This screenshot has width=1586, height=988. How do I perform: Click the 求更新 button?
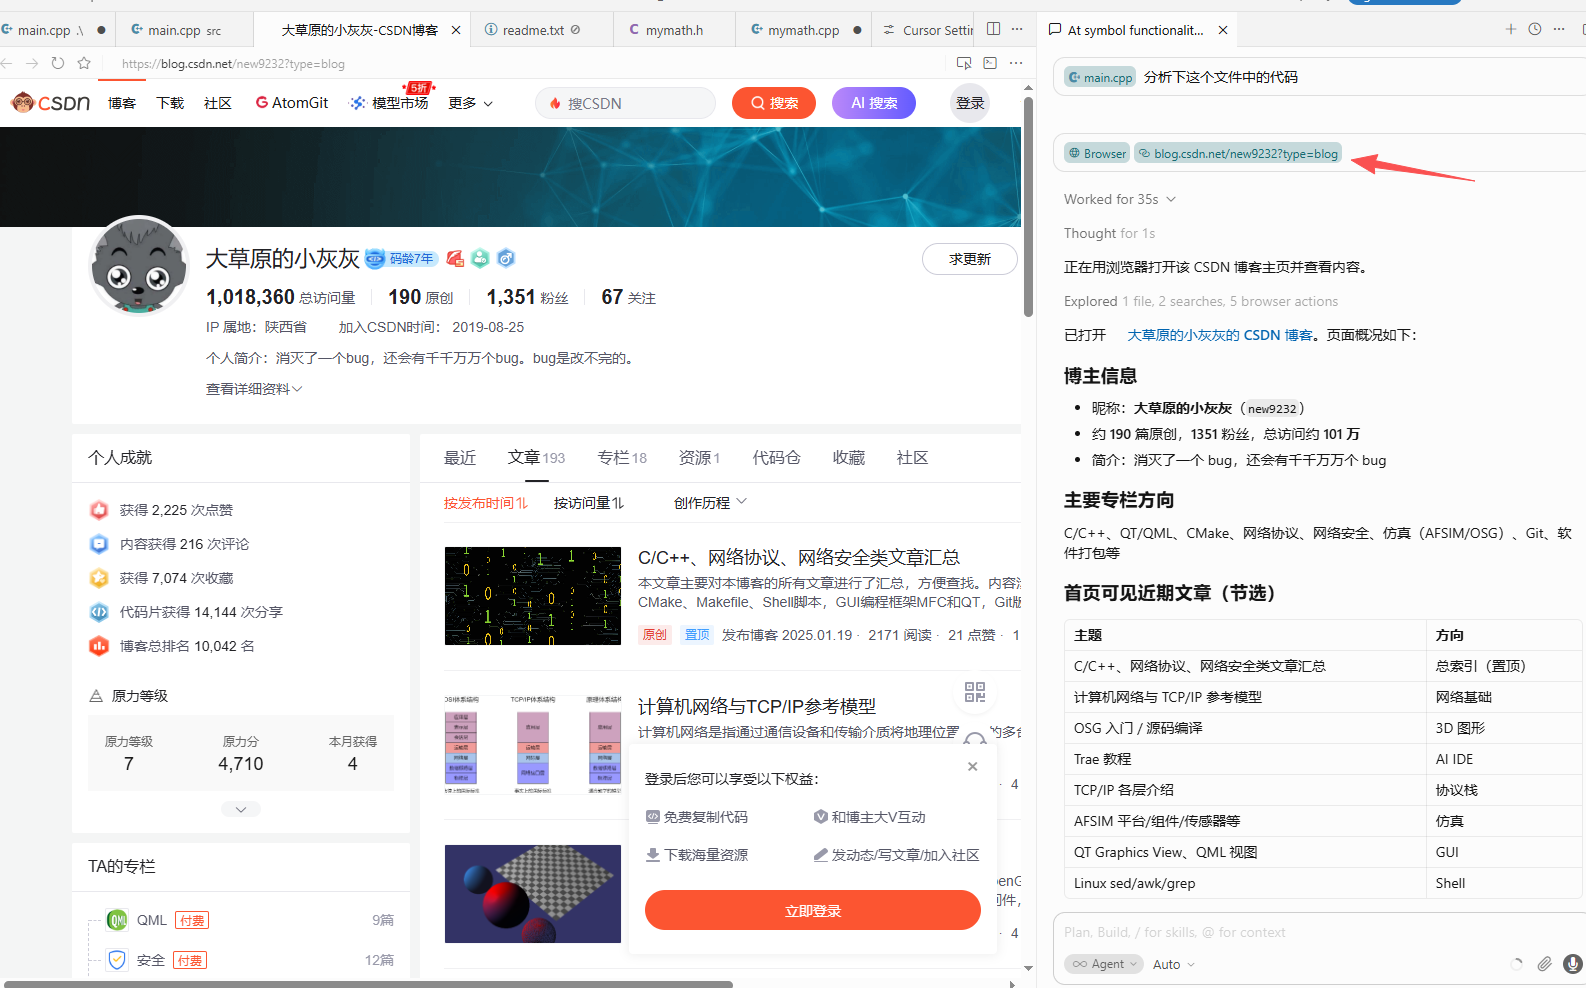tap(970, 259)
